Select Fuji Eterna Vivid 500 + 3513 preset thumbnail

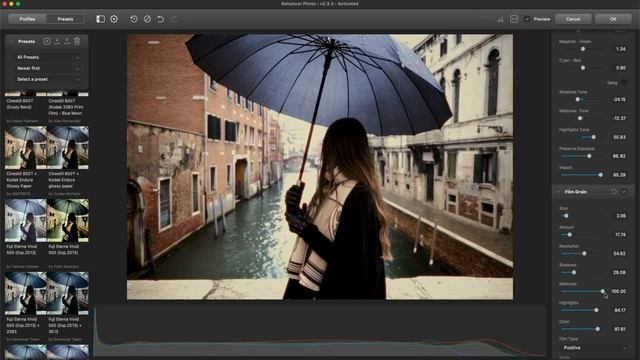pos(68,293)
